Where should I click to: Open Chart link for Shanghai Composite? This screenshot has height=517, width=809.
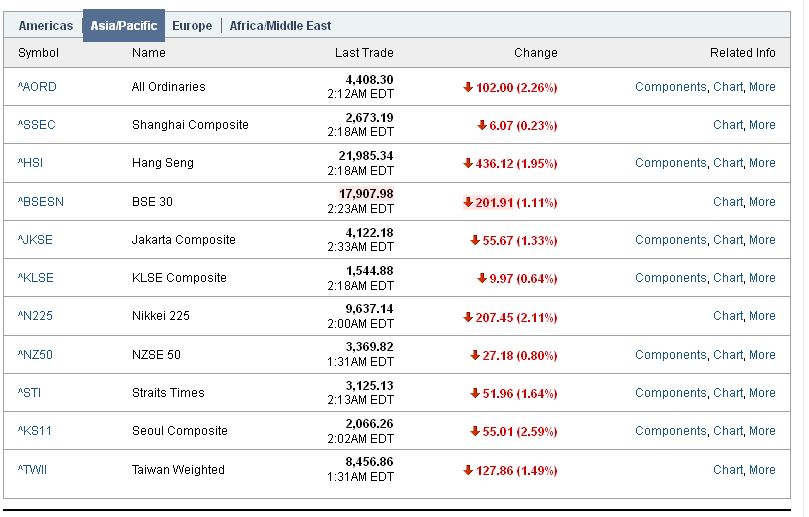(x=727, y=125)
